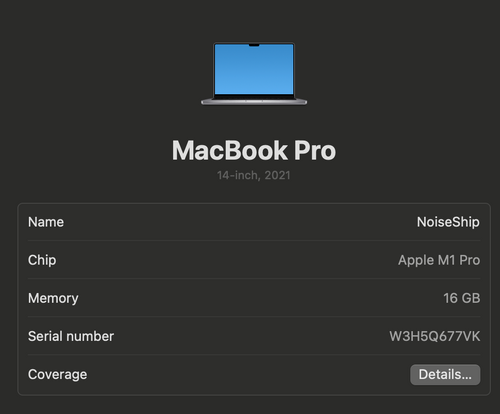Click the word Pro in the title
This screenshot has height=414, width=500.
tap(315, 150)
